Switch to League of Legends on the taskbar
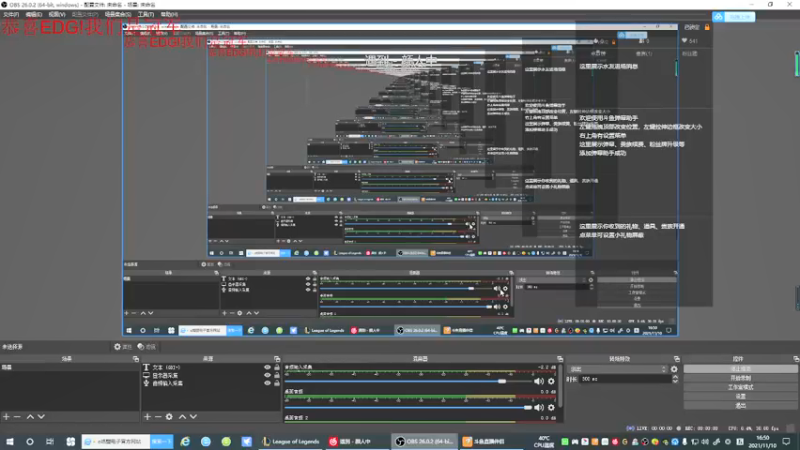 click(291, 441)
